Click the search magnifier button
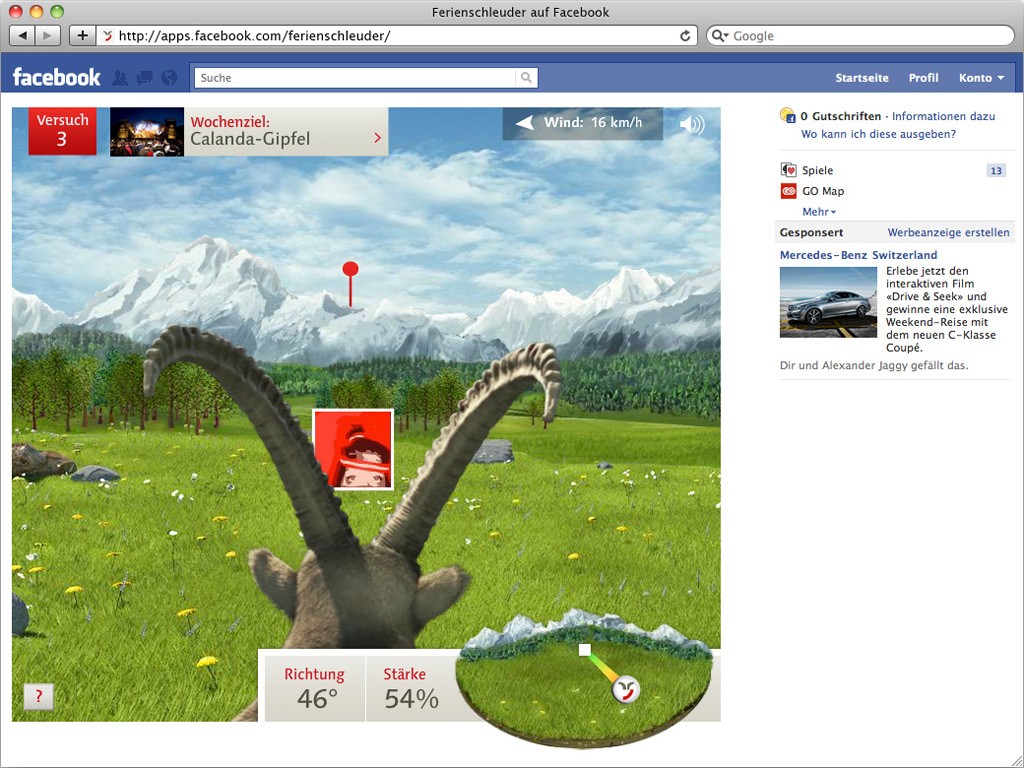 click(x=526, y=78)
